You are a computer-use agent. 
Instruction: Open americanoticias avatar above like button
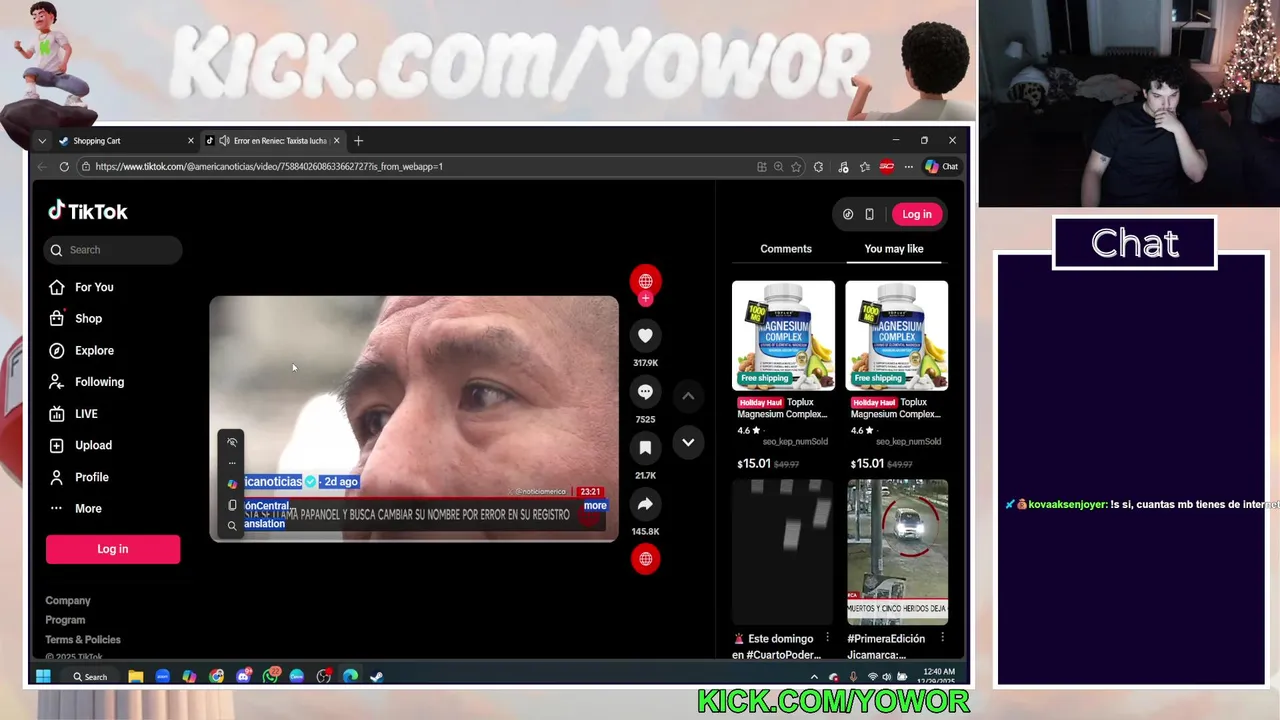[645, 281]
